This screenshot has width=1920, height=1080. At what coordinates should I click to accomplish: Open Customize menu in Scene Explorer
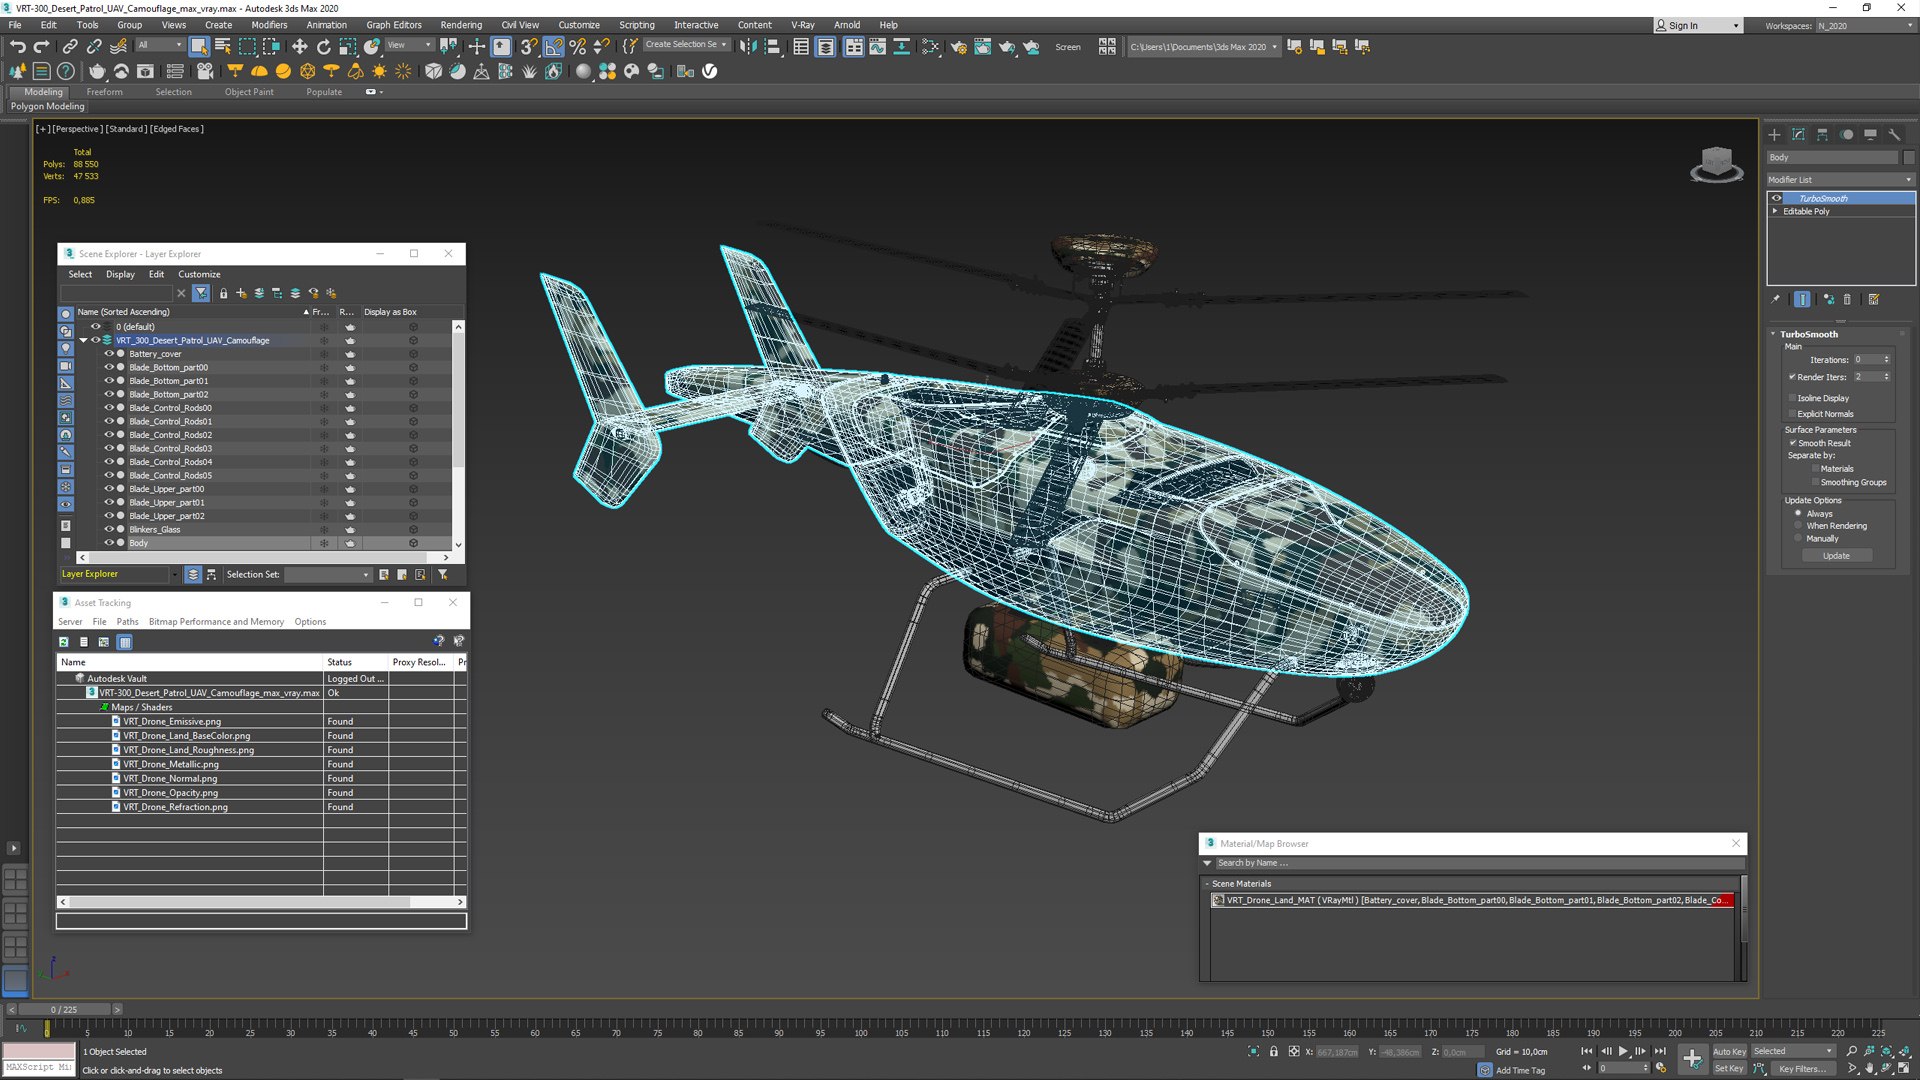199,274
